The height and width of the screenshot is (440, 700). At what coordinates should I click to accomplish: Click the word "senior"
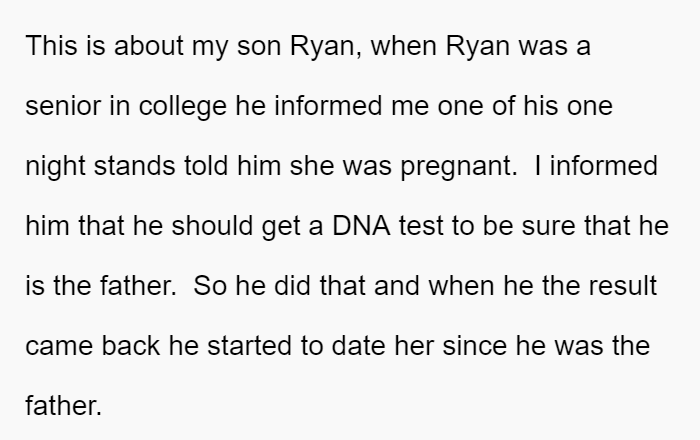click(x=63, y=106)
